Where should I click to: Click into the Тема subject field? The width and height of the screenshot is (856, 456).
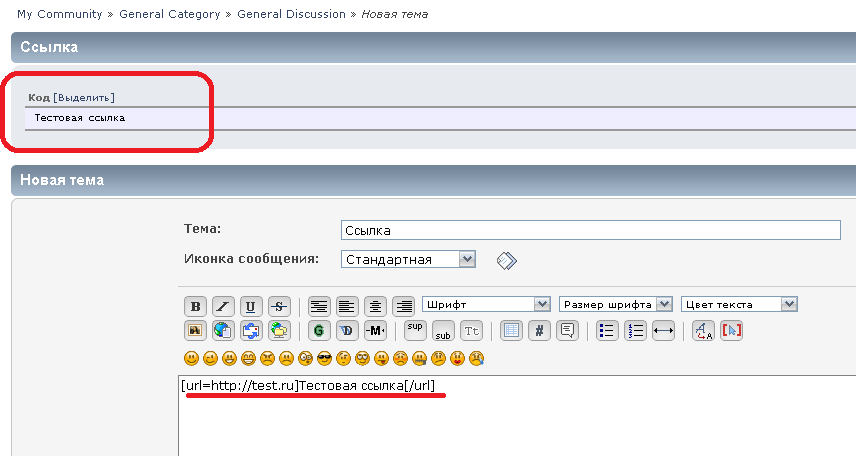(x=590, y=230)
